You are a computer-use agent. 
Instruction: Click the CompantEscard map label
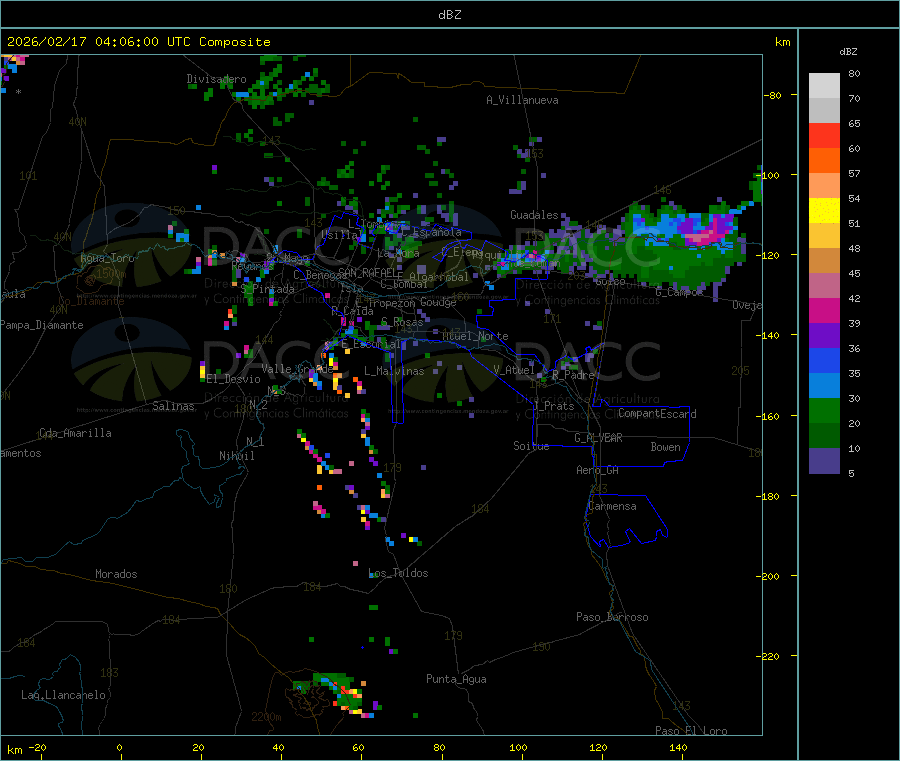point(657,414)
